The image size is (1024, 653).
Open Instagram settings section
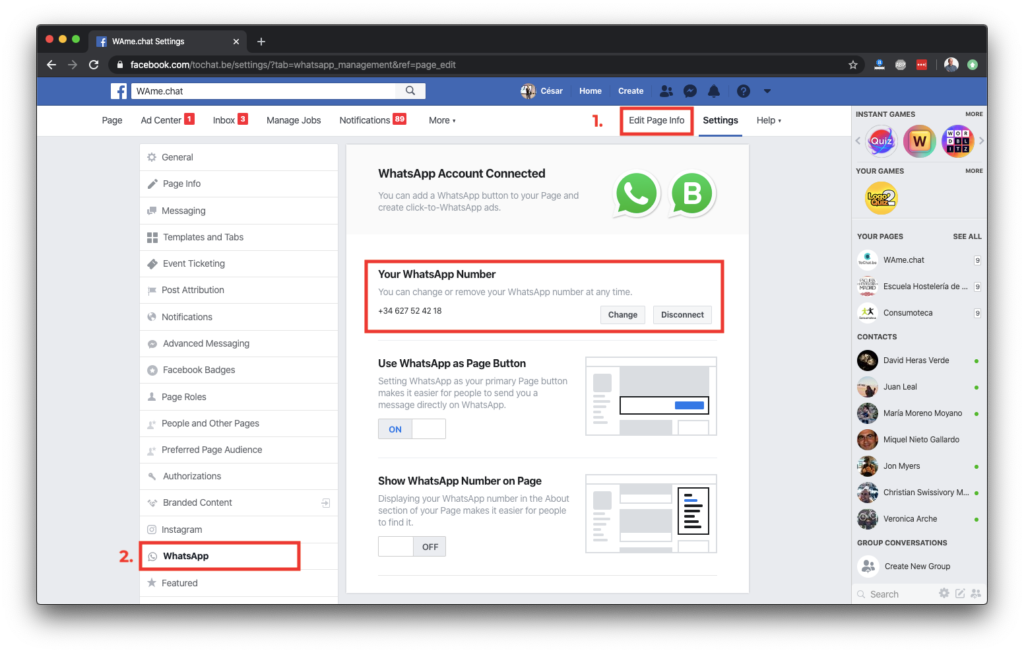tap(238, 530)
